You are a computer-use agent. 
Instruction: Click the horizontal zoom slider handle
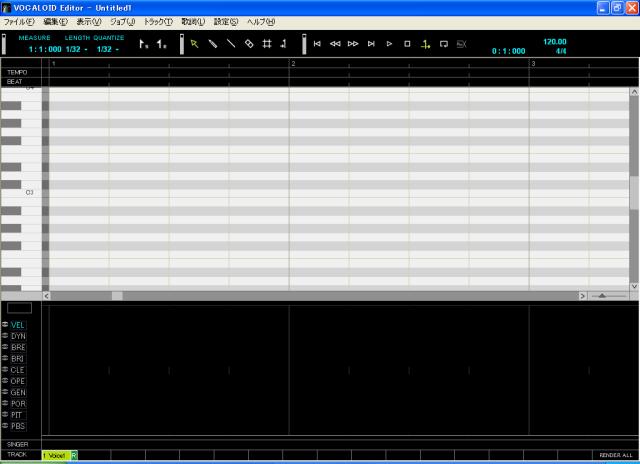tap(602, 295)
